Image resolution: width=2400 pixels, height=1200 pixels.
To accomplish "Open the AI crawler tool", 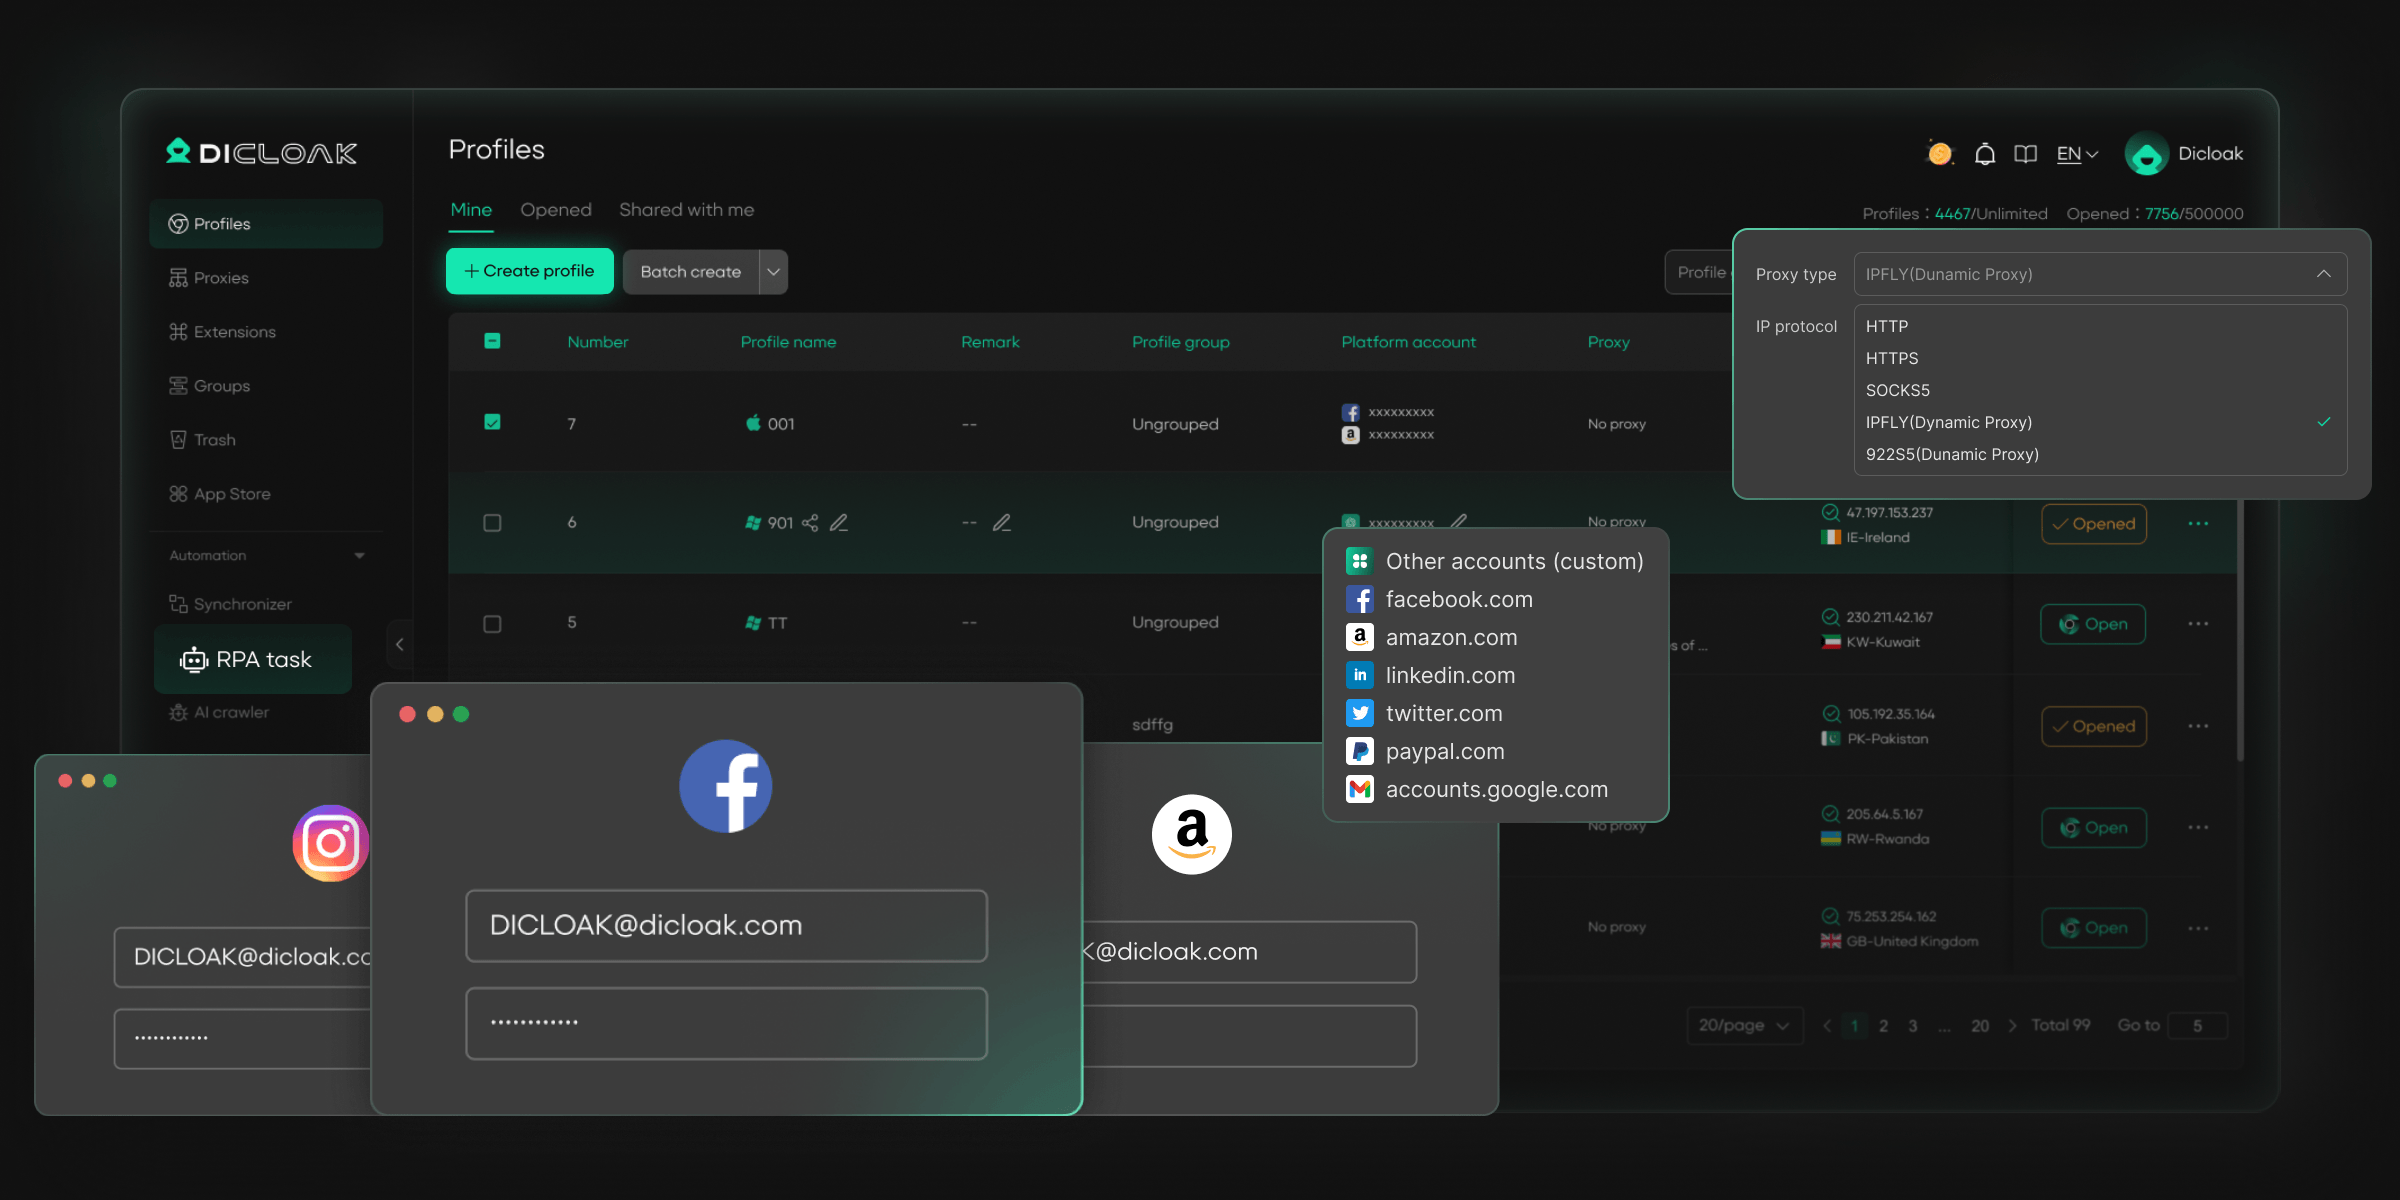I will coord(231,712).
